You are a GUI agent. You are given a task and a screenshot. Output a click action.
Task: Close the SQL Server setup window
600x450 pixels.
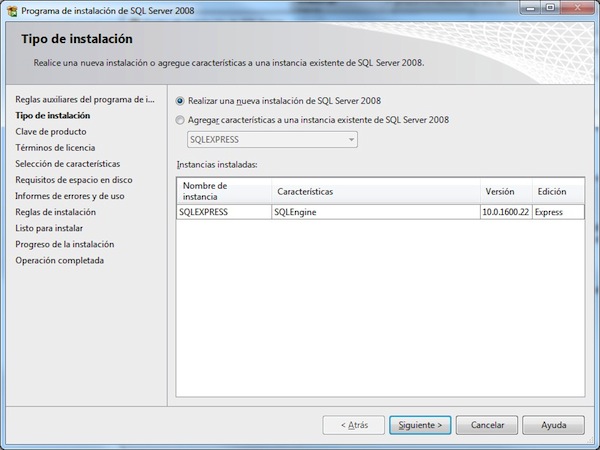[x=577, y=8]
